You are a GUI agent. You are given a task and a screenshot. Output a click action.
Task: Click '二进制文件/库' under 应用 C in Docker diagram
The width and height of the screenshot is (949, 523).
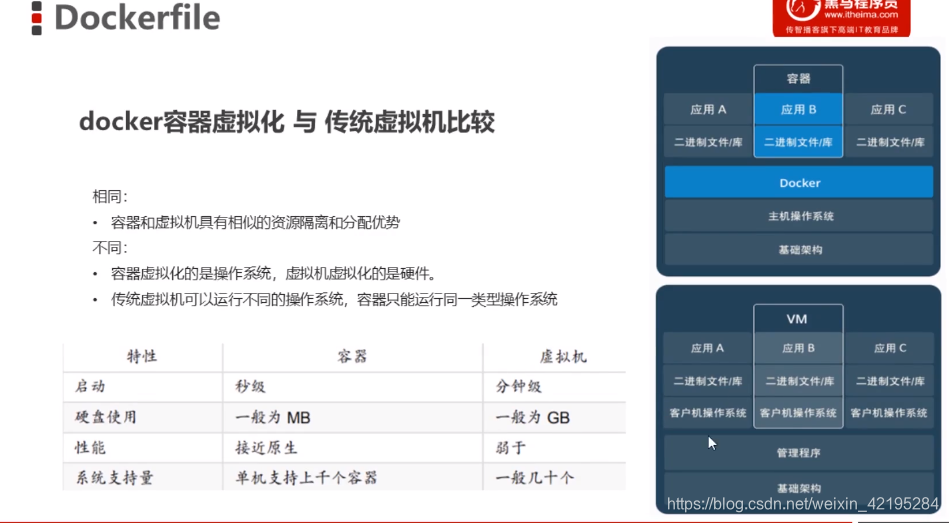tap(888, 142)
